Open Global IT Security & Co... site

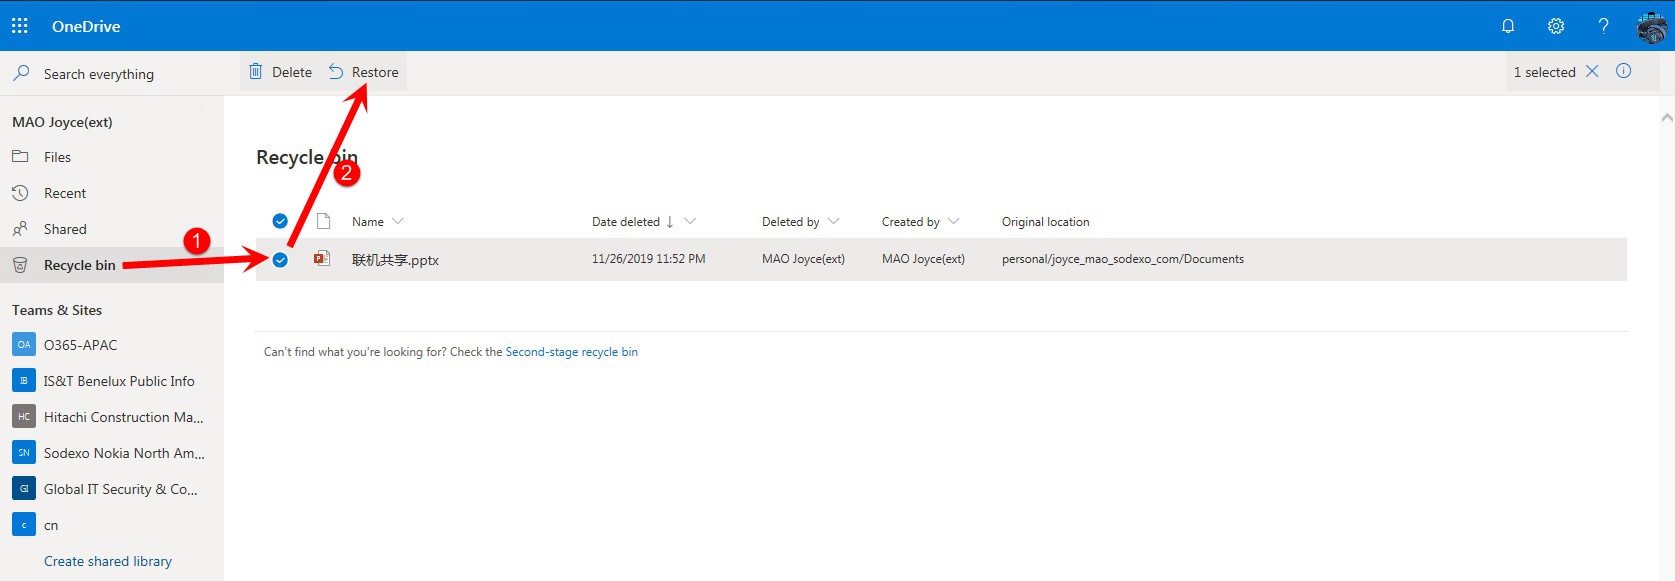pos(120,489)
